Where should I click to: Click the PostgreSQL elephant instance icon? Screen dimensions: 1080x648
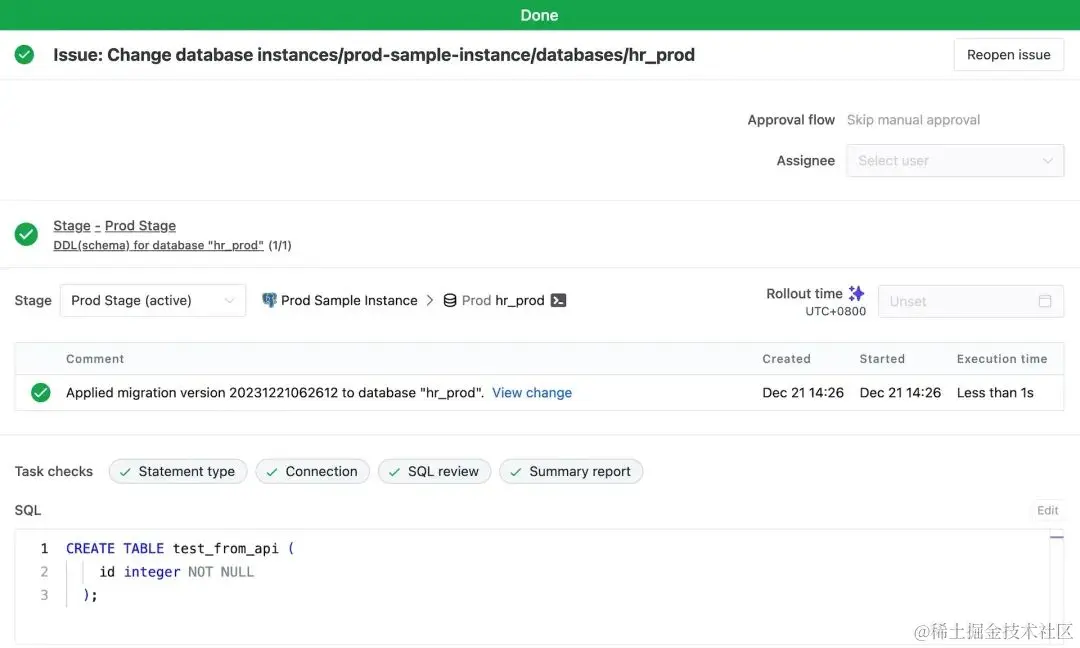pos(269,300)
